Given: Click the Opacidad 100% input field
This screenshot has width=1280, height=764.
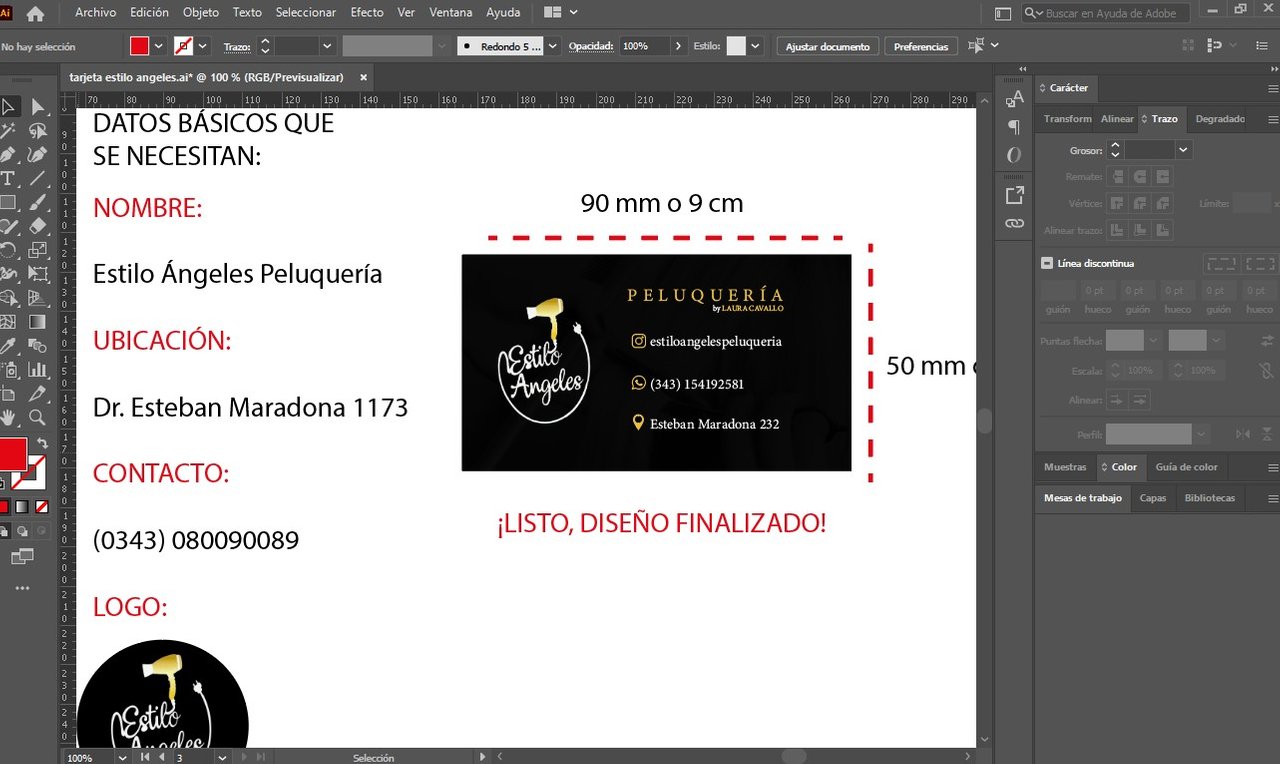Looking at the screenshot, I should (x=644, y=46).
